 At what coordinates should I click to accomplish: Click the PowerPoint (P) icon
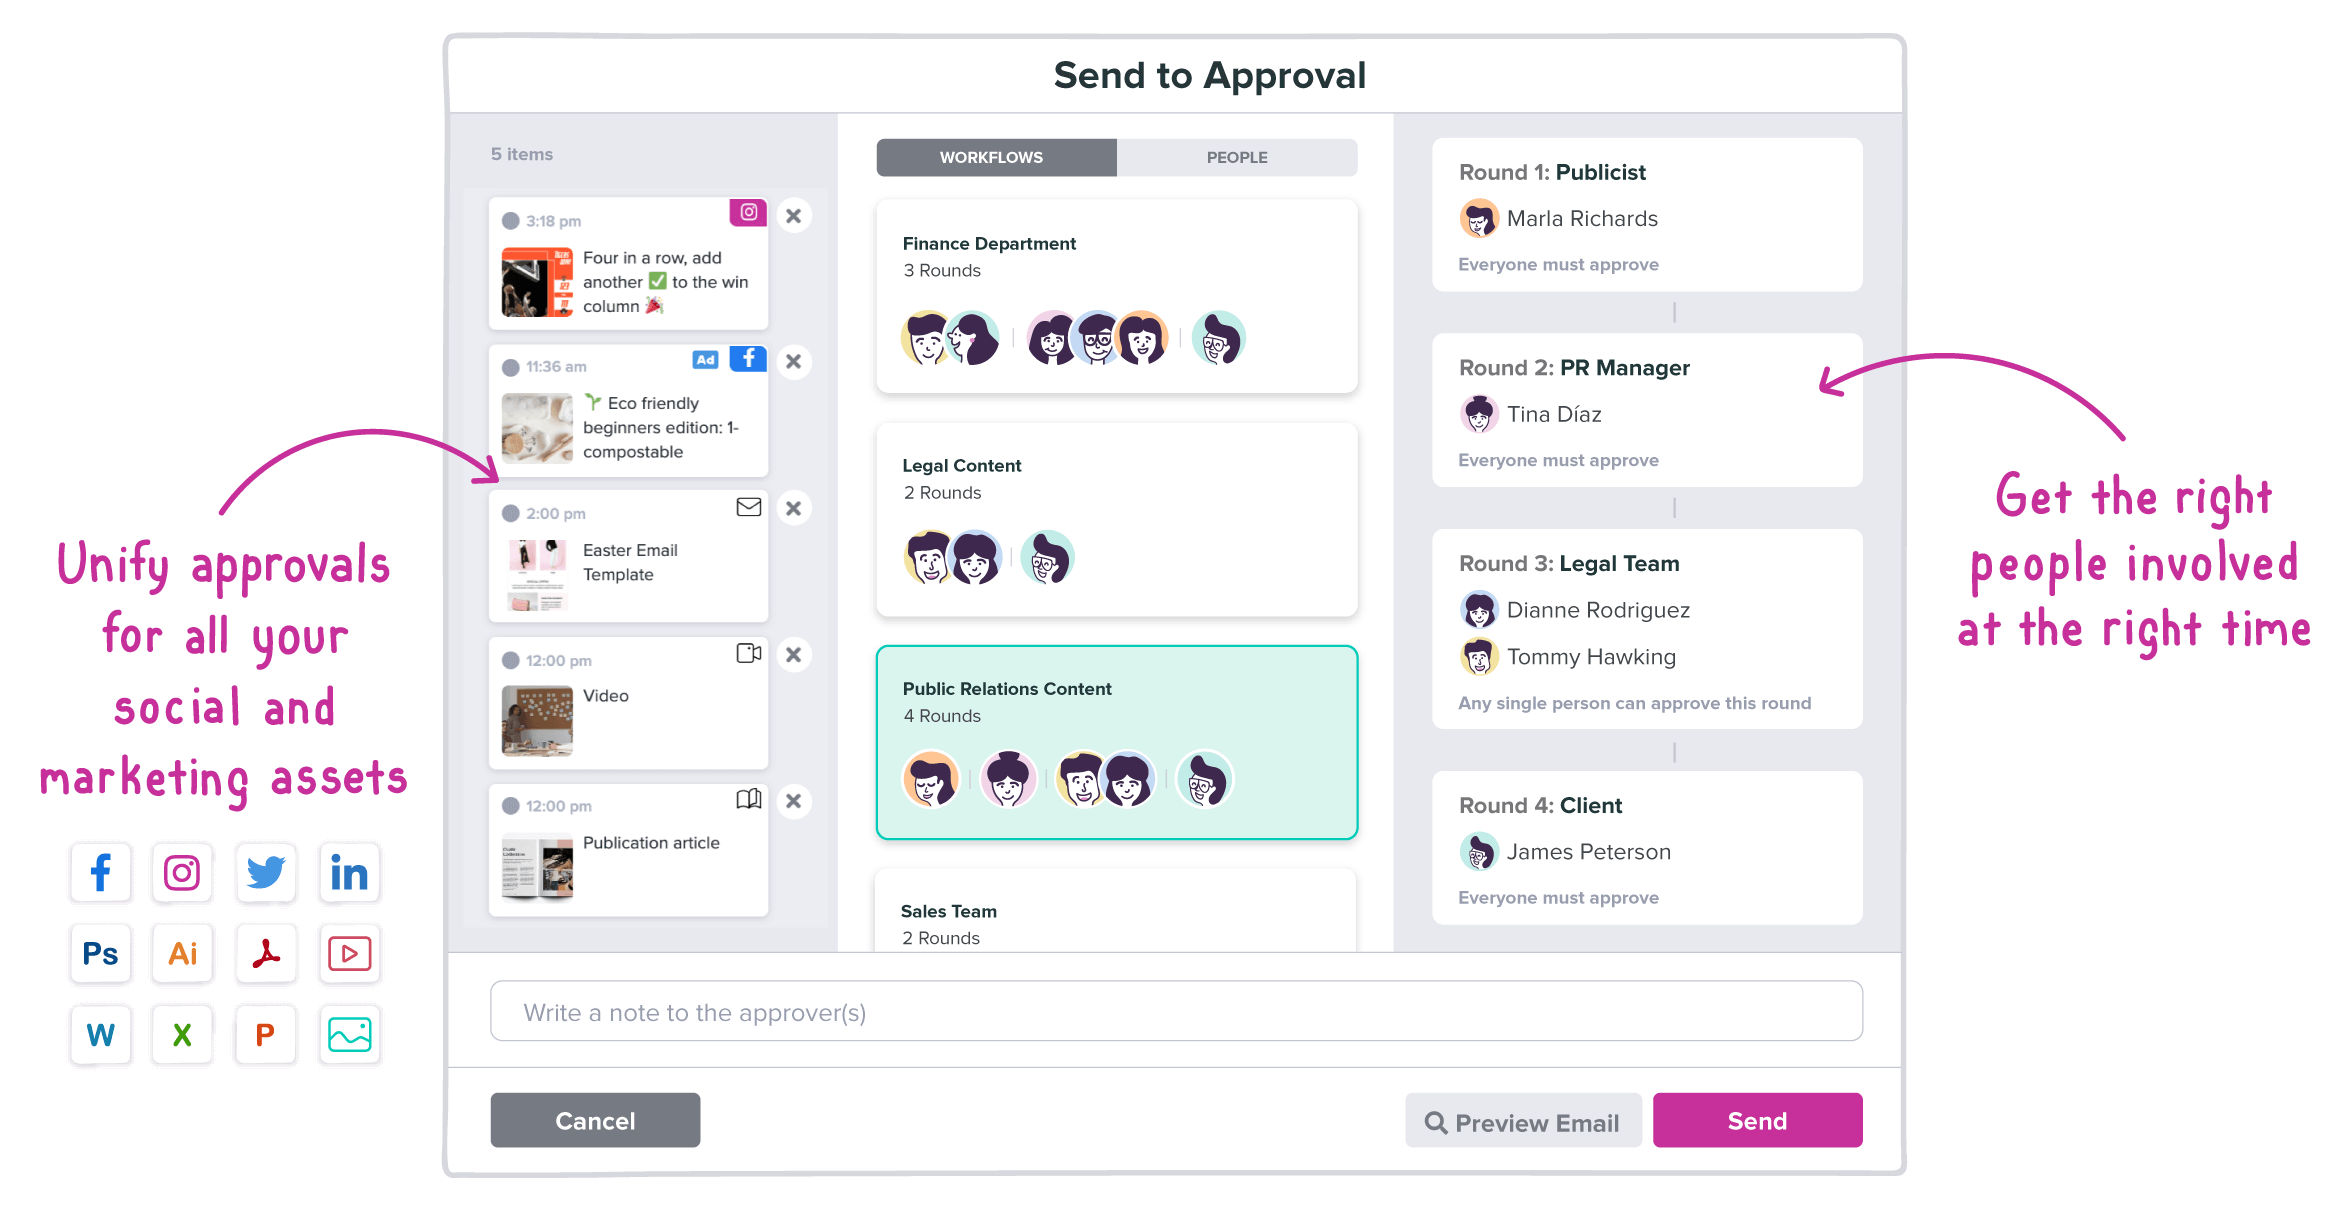[265, 1035]
